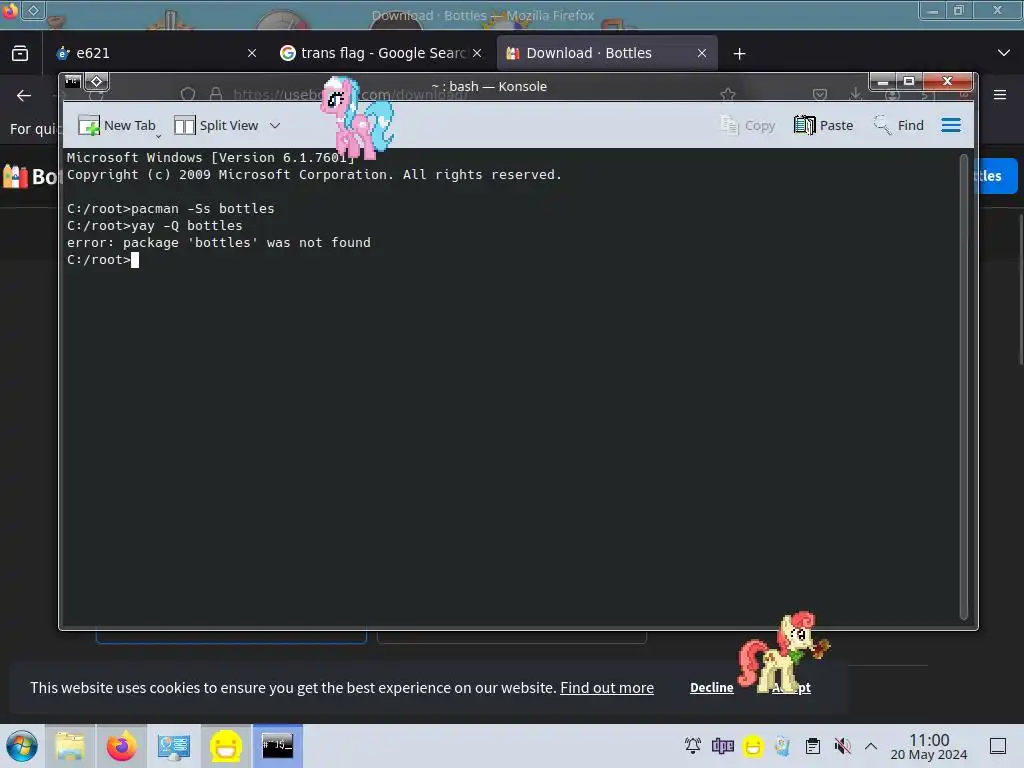Select the Download · Bottles tab
Image resolution: width=1024 pixels, height=768 pixels.
tap(607, 53)
